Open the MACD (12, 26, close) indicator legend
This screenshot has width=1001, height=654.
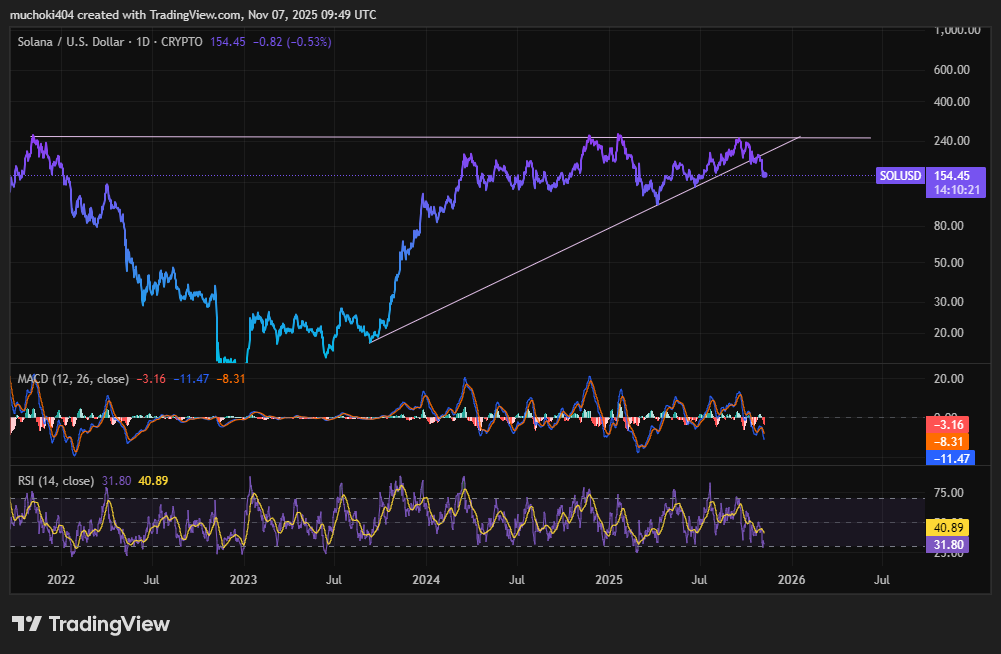pos(73,379)
